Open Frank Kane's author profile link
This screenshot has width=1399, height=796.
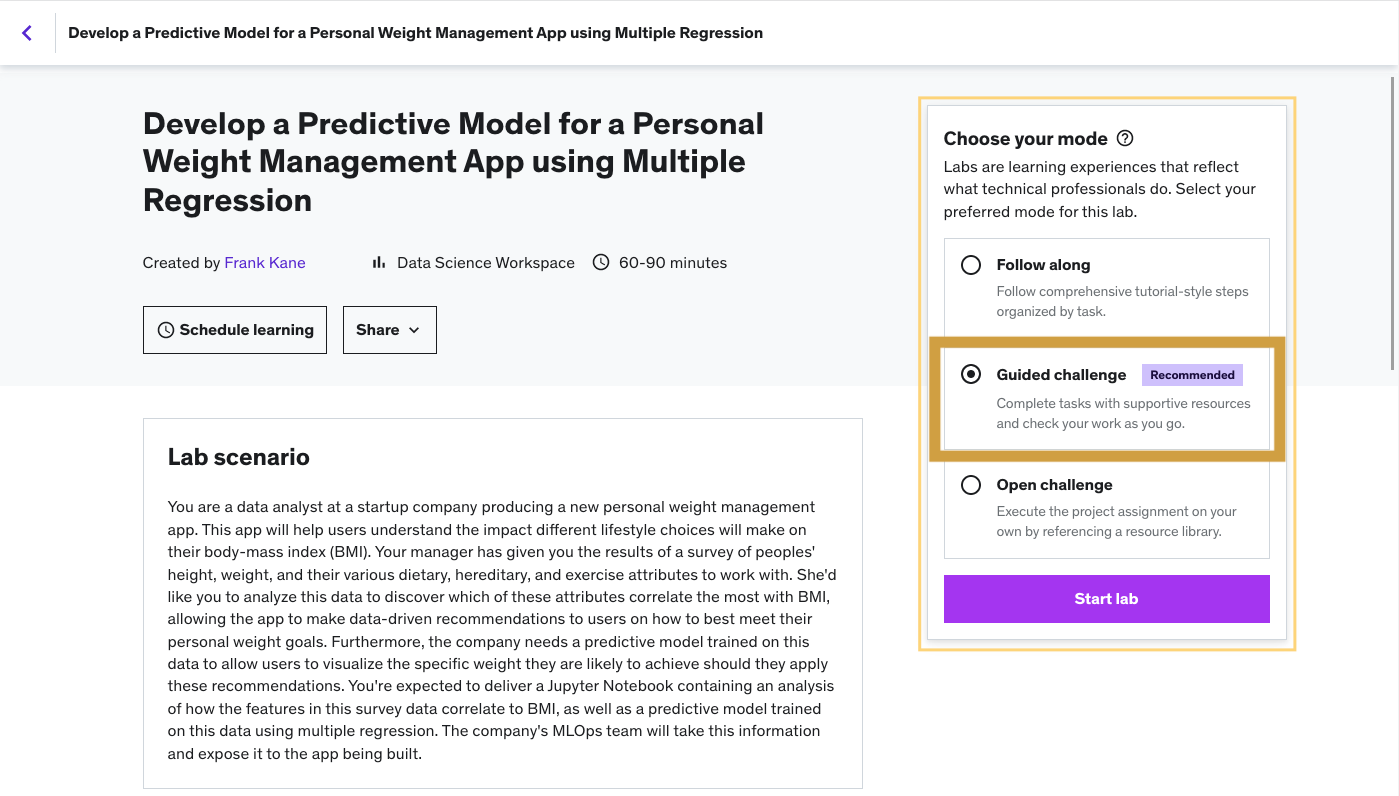(265, 263)
